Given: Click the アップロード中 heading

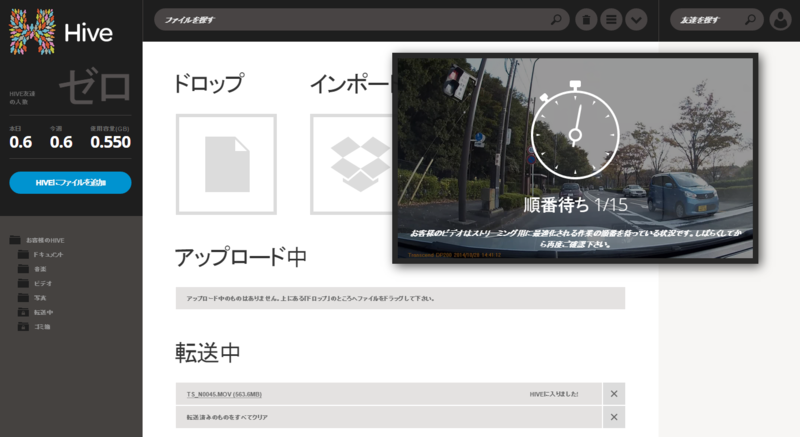Looking at the screenshot, I should (240, 256).
